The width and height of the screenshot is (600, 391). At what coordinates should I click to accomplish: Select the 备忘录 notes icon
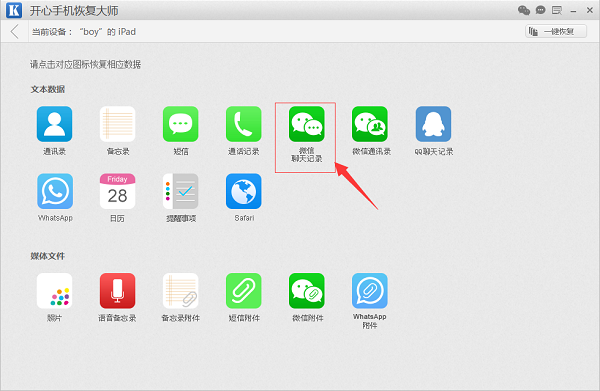point(117,124)
